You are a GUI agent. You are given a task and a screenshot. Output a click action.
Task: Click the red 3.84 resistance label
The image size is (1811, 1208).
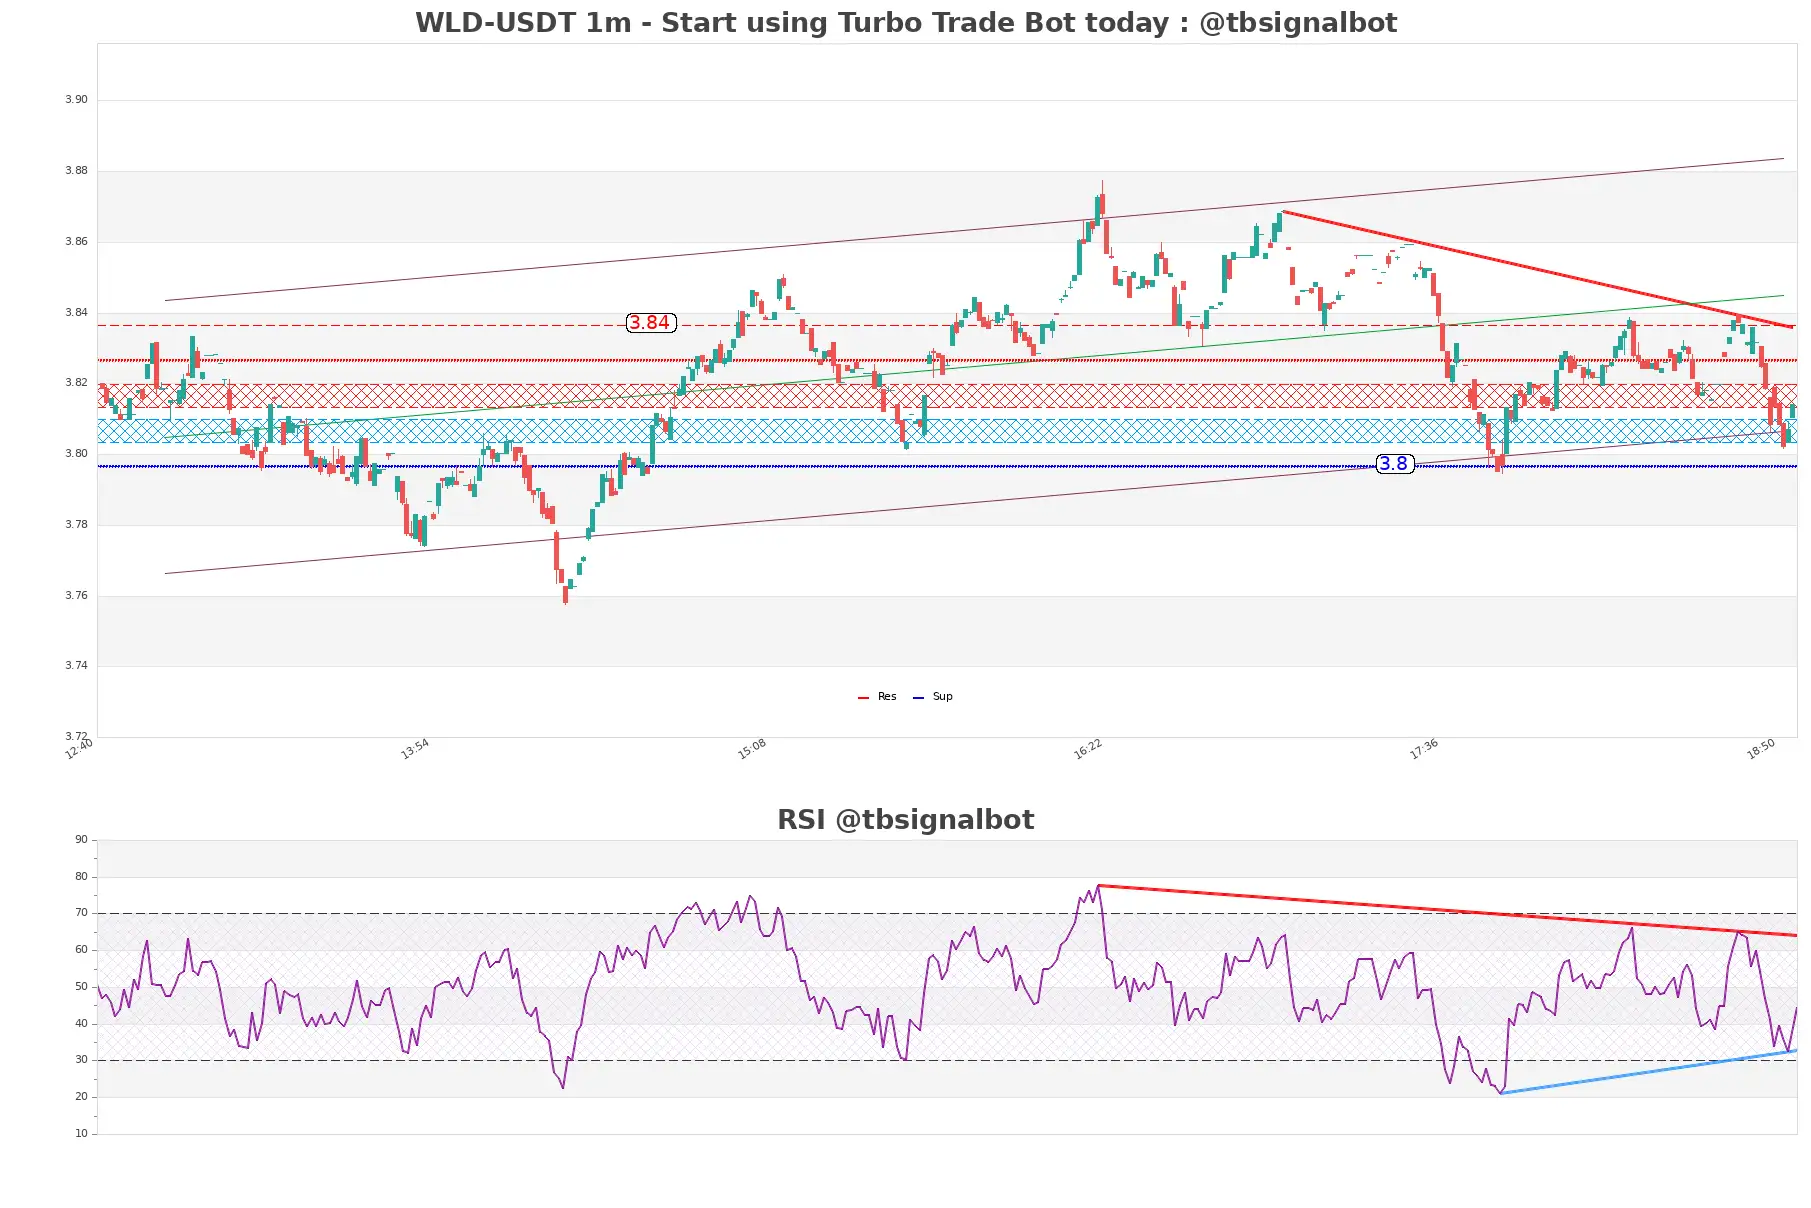[x=651, y=323]
